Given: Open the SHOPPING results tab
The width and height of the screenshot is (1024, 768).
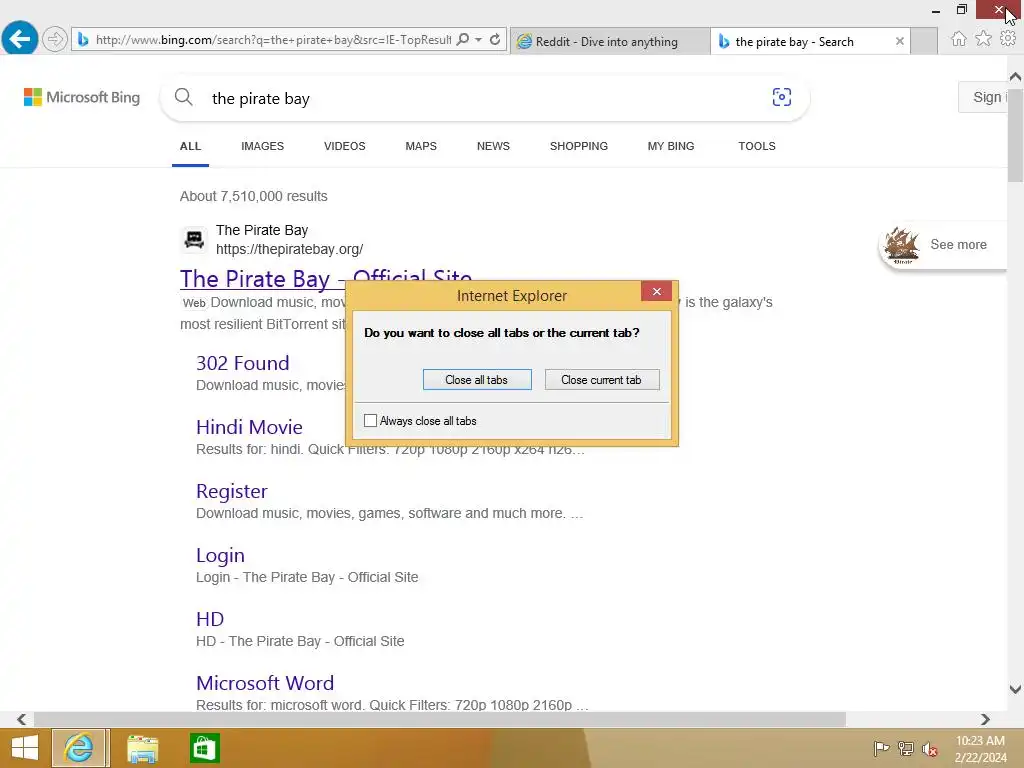Looking at the screenshot, I should pyautogui.click(x=579, y=146).
